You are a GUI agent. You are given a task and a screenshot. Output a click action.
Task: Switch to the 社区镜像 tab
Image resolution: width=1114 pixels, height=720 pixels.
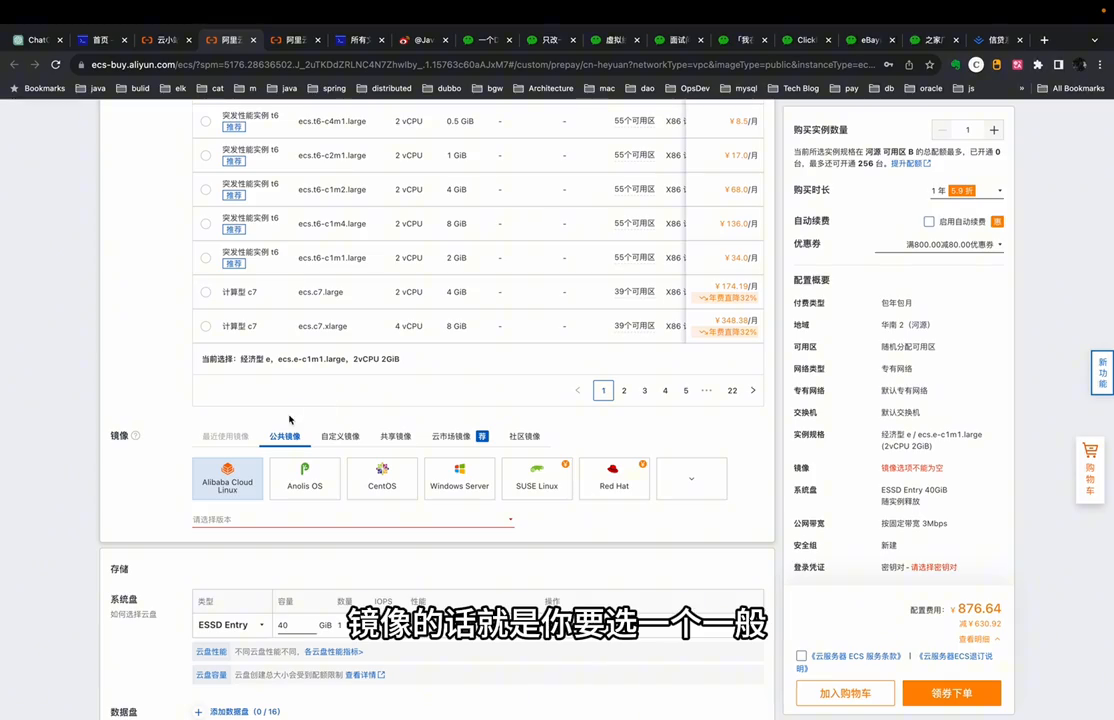(x=524, y=436)
